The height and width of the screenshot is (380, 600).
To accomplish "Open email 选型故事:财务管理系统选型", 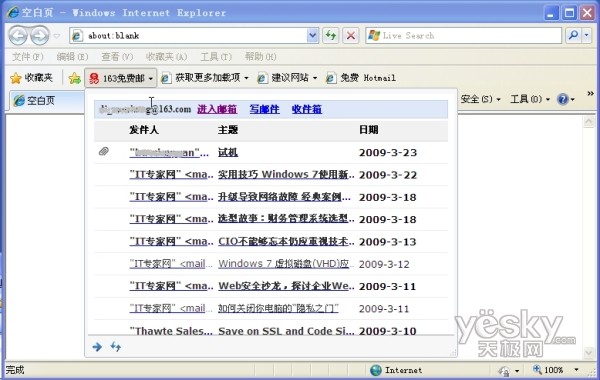I will (286, 219).
